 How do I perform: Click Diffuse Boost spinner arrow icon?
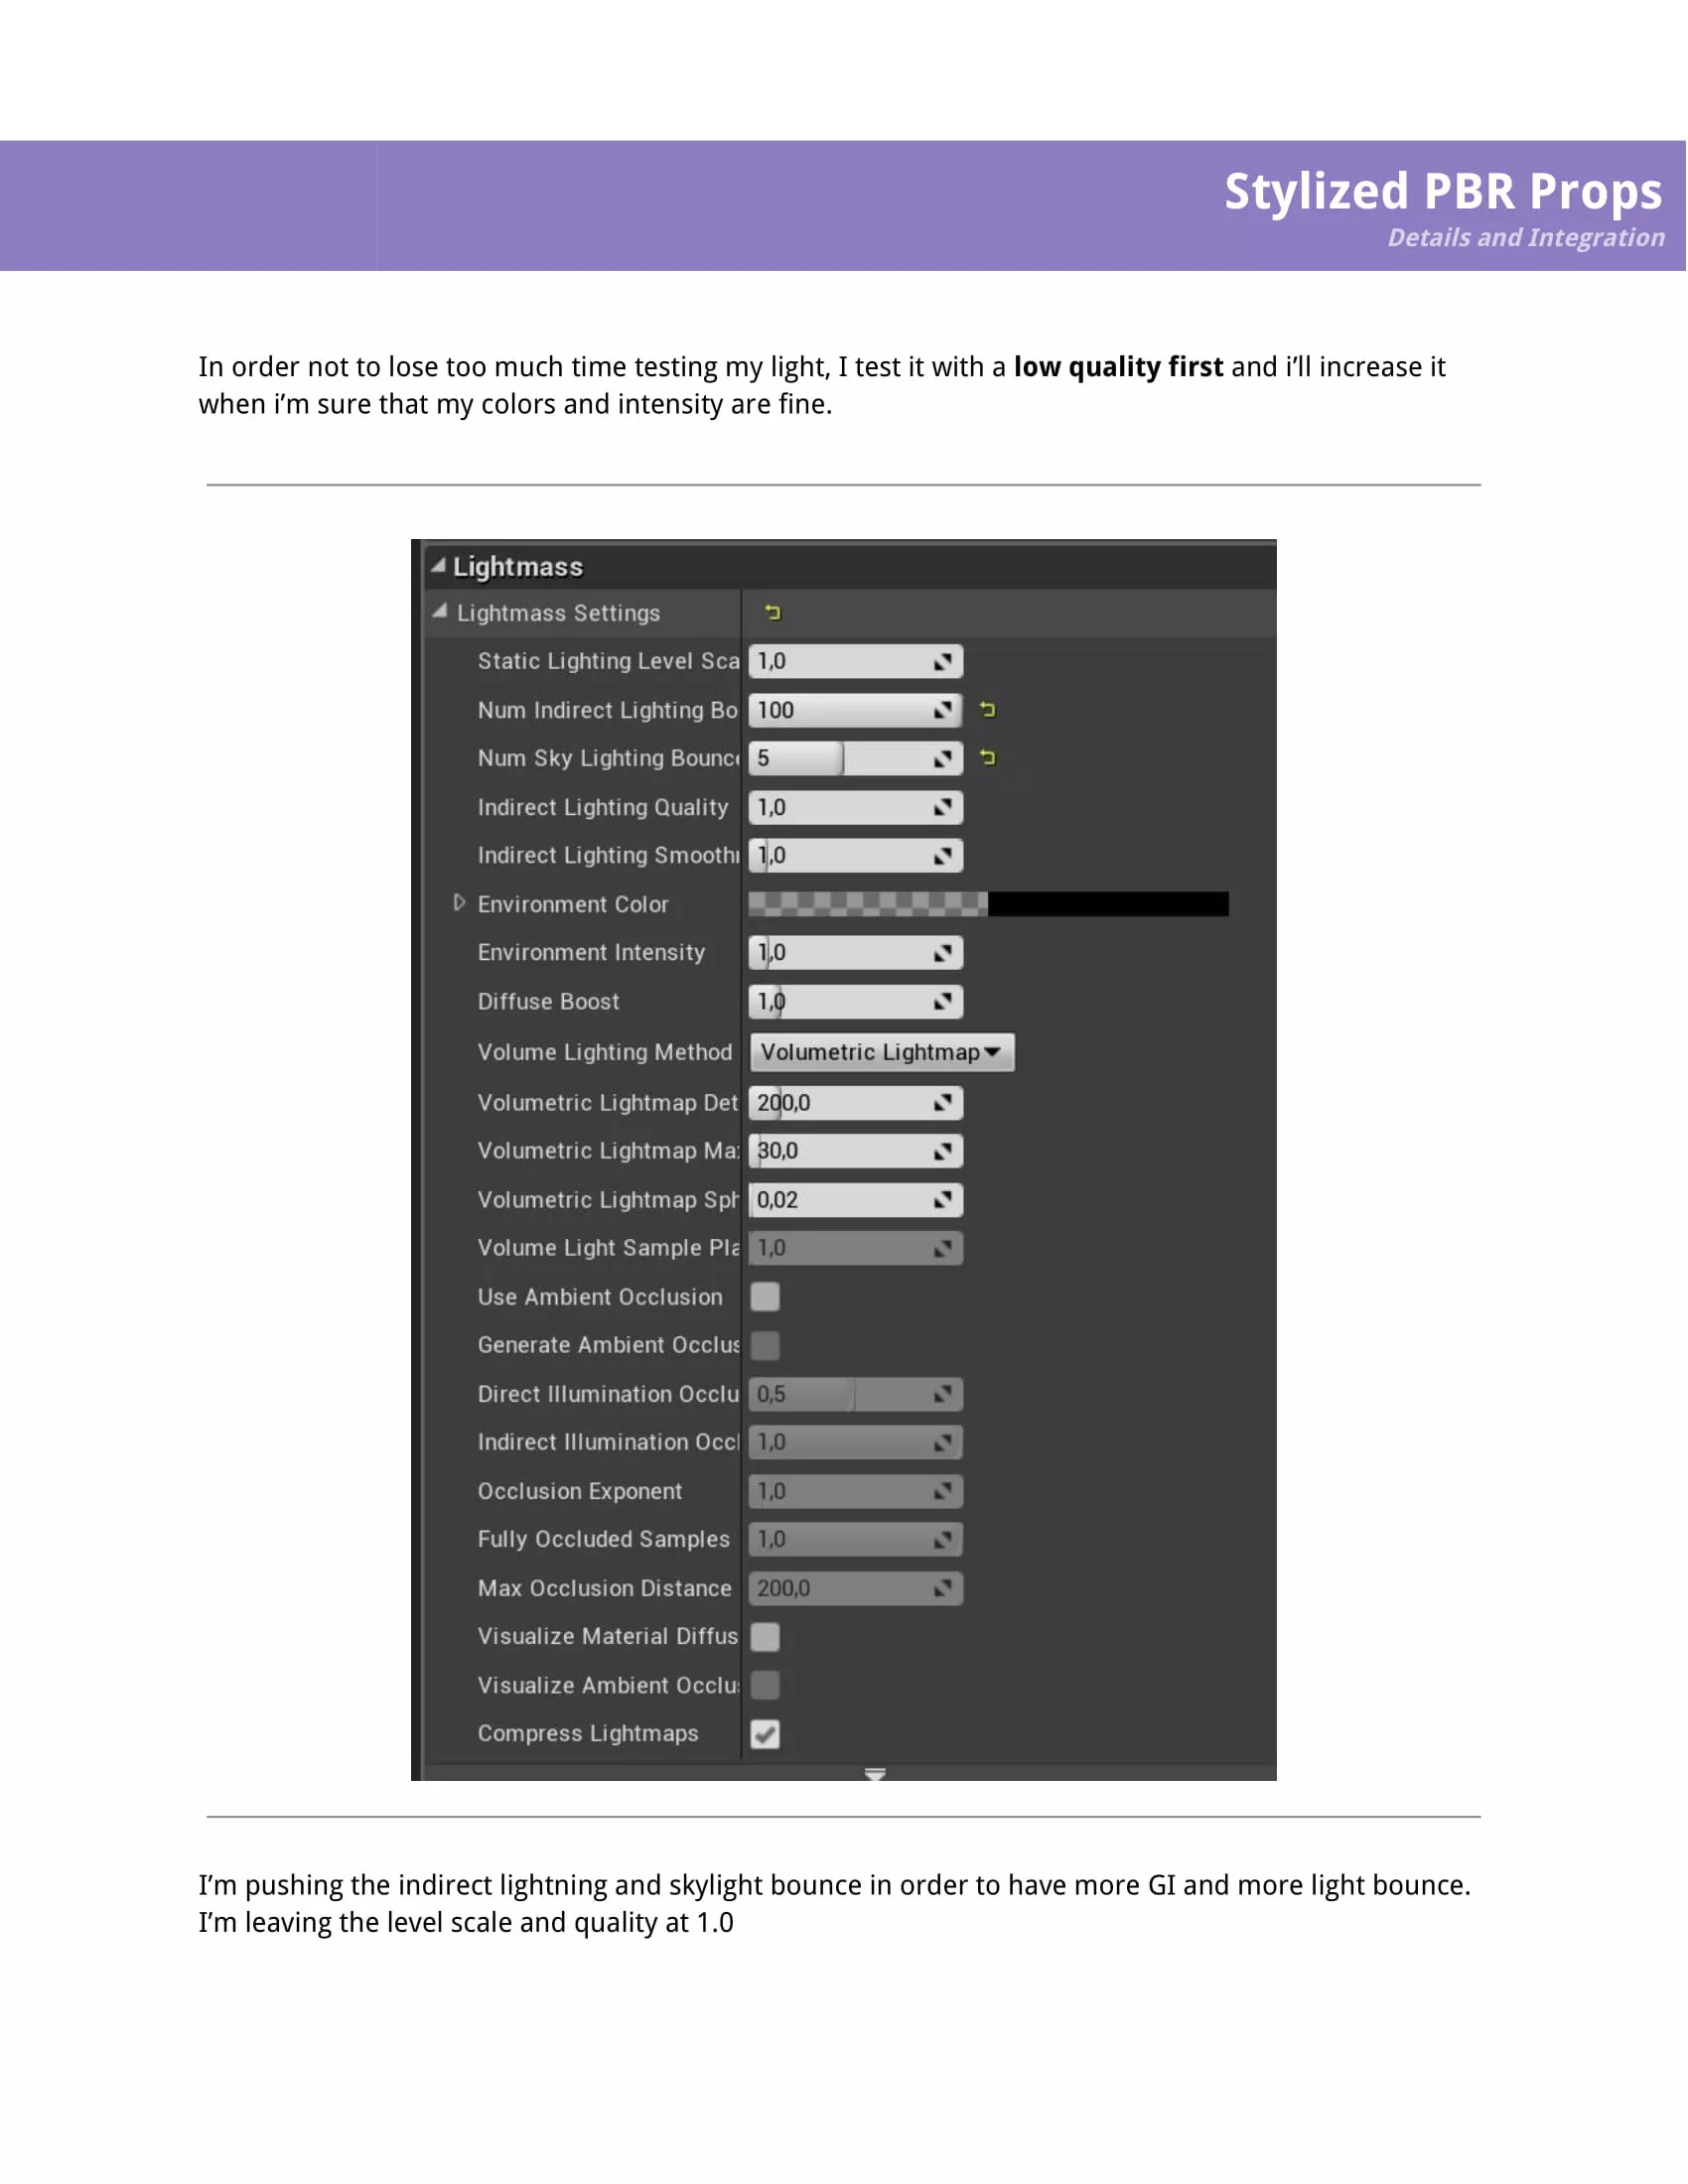[x=942, y=1001]
